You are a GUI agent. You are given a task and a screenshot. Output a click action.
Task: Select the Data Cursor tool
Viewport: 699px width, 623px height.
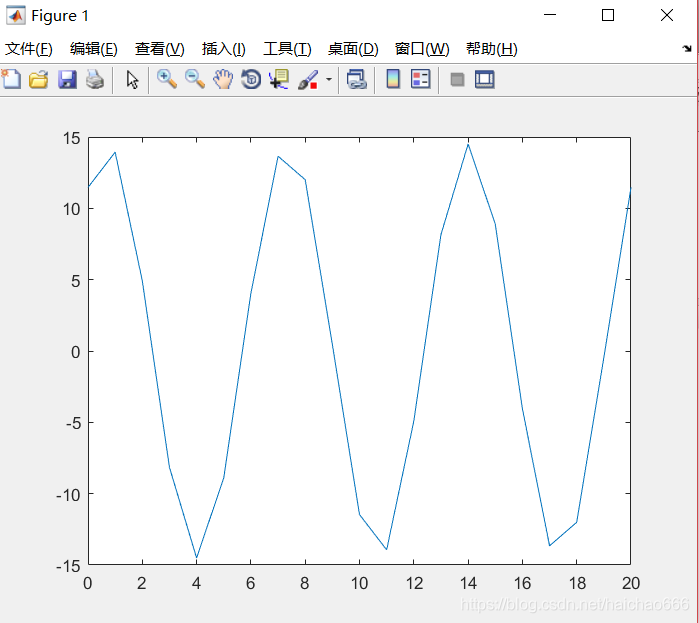point(279,80)
